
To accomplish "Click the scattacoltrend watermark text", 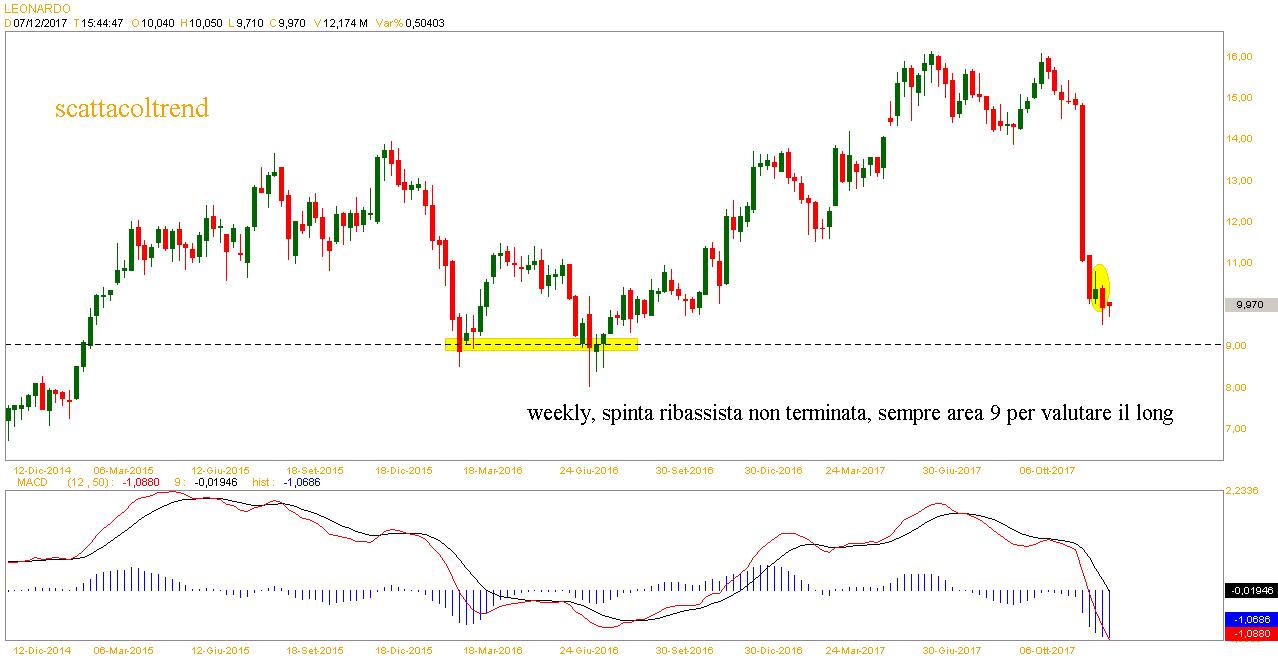I will coord(131,108).
